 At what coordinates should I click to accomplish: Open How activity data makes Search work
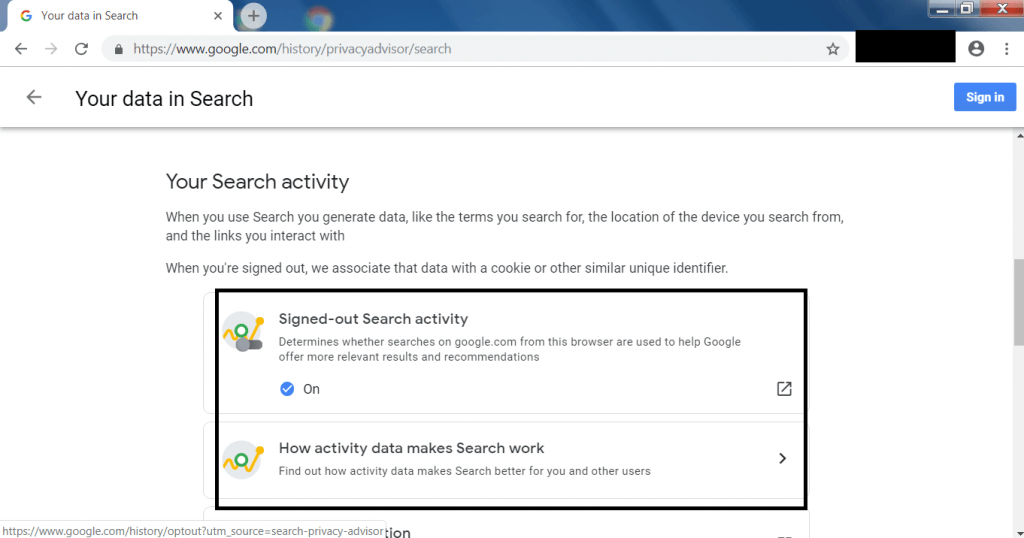(x=411, y=448)
